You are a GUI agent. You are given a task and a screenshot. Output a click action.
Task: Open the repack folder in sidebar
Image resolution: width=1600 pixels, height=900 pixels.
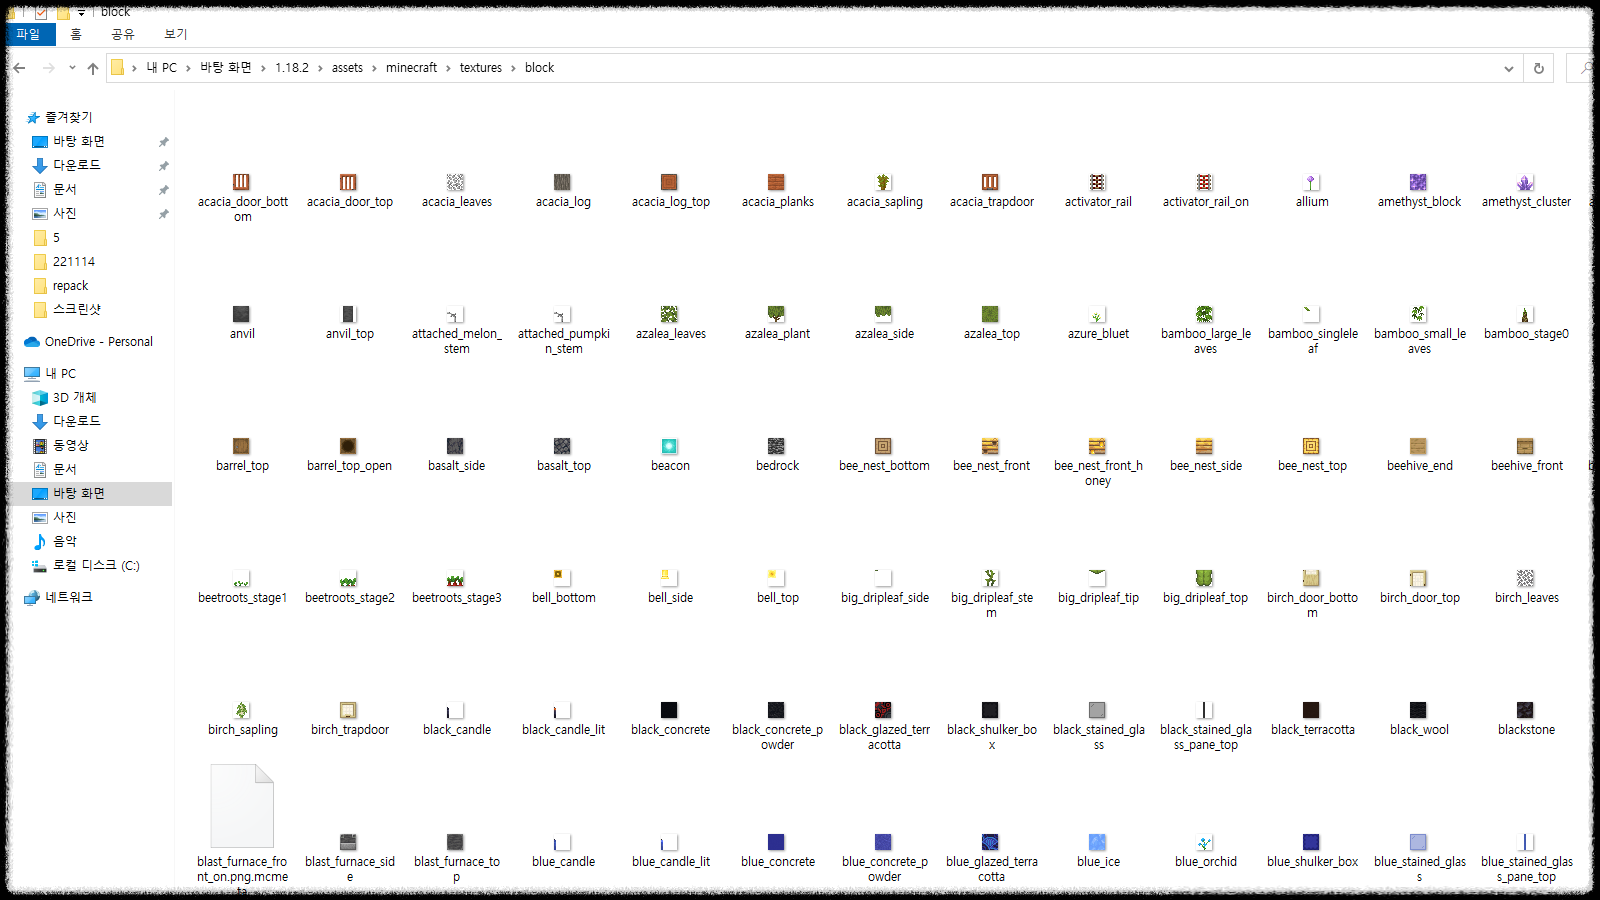[x=70, y=285]
